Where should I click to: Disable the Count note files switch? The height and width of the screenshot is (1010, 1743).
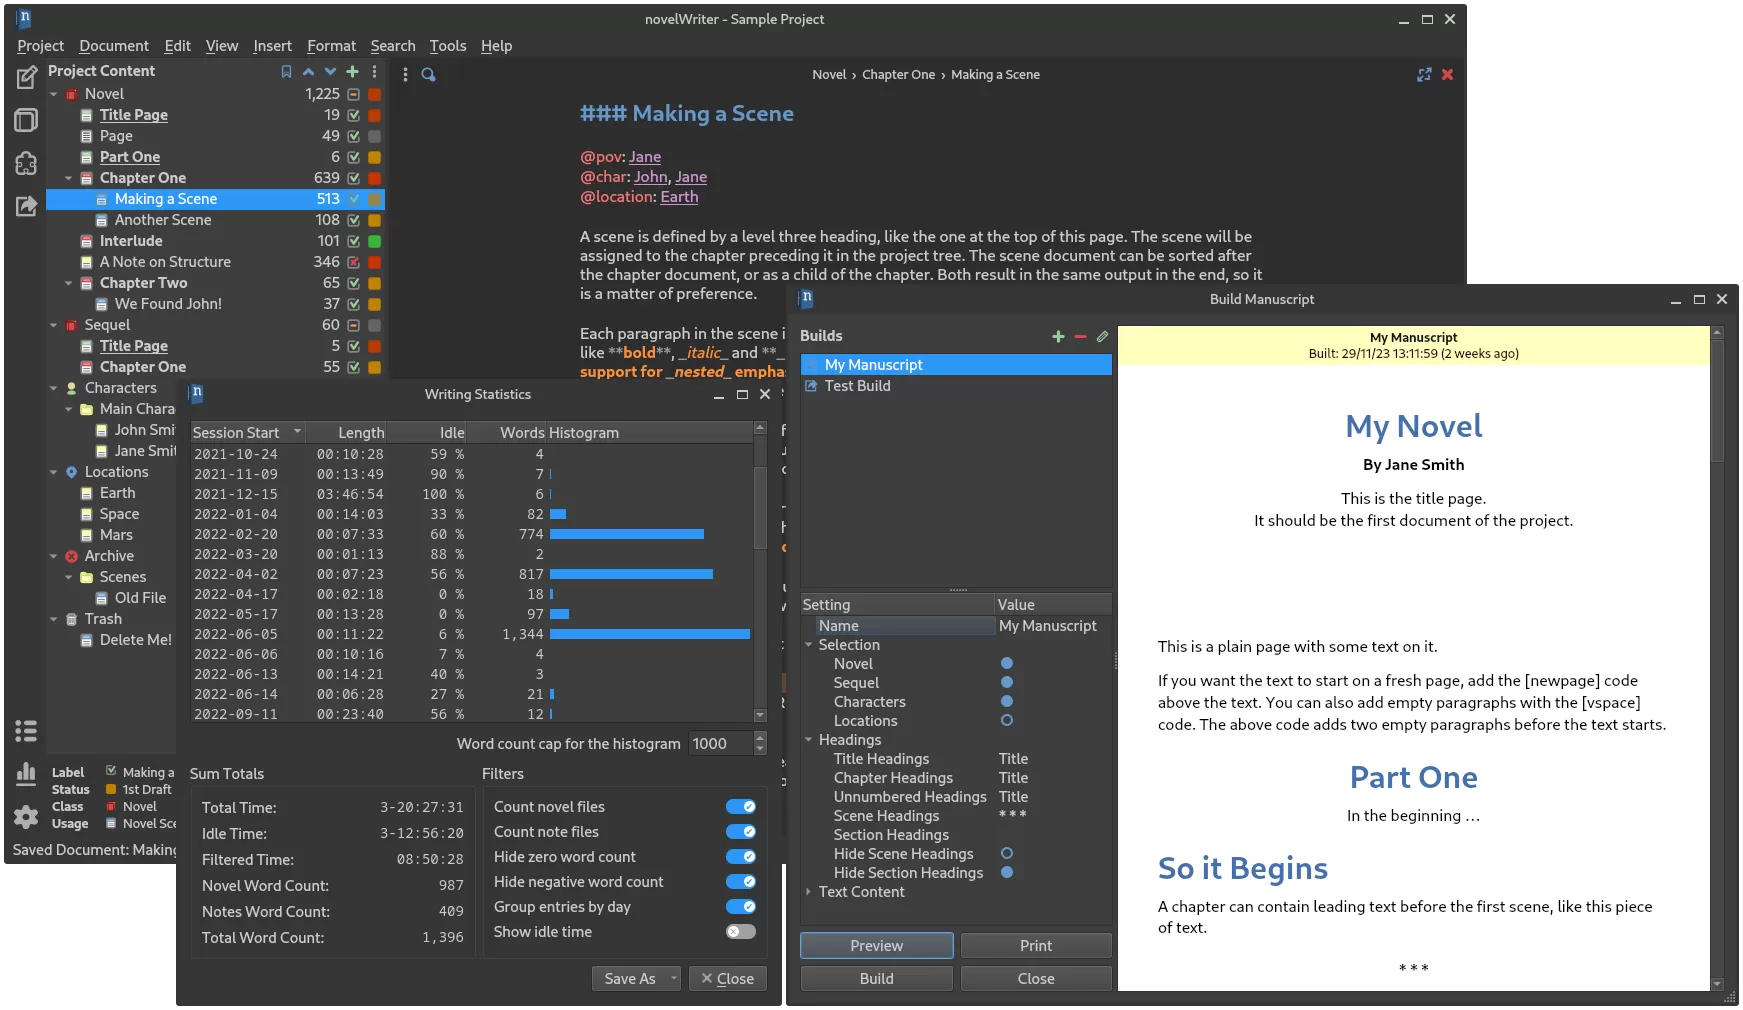[741, 831]
